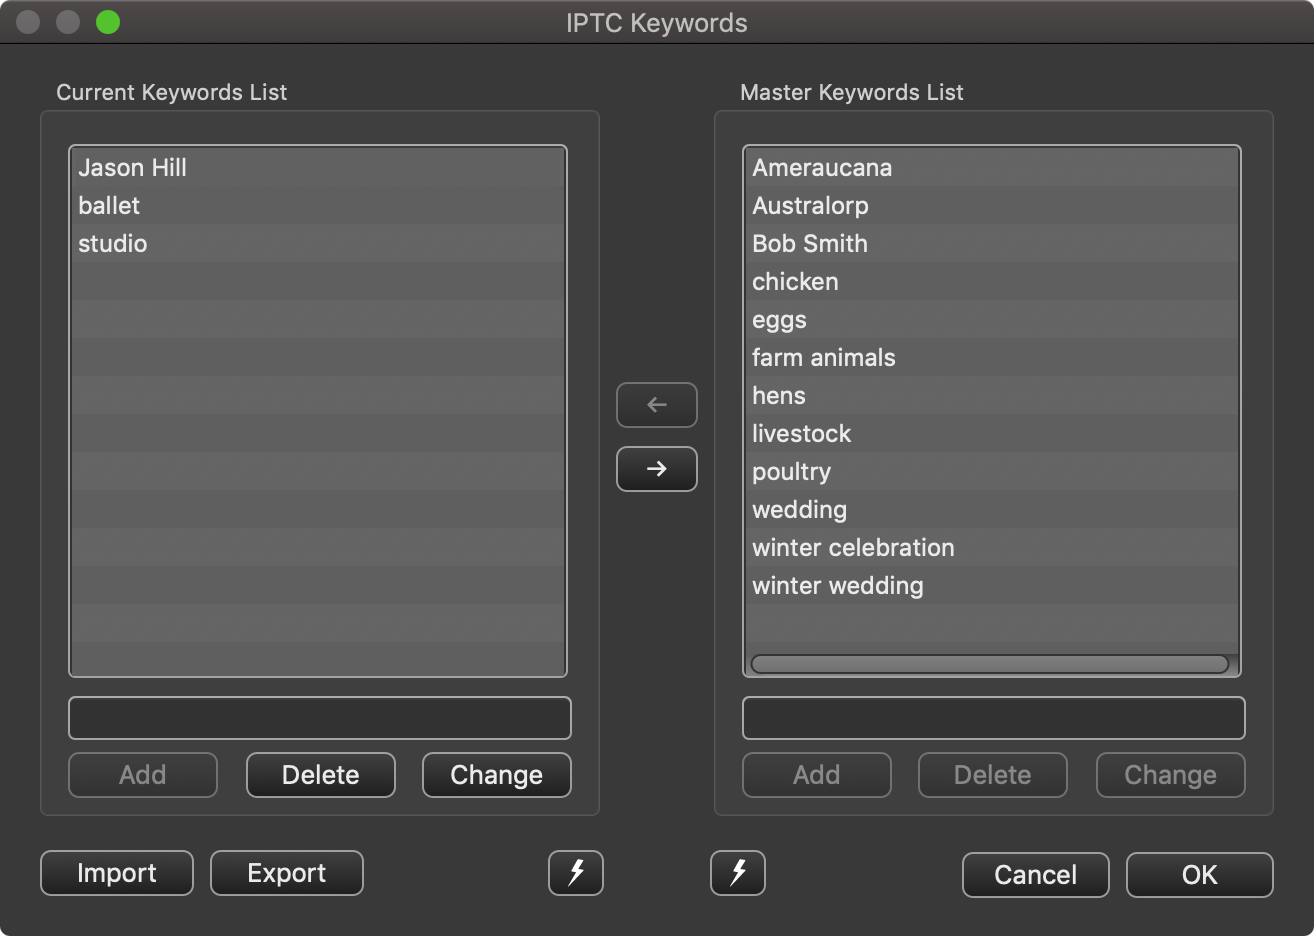1314x936 pixels.
Task: Confirm with the OK button
Action: 1200,875
